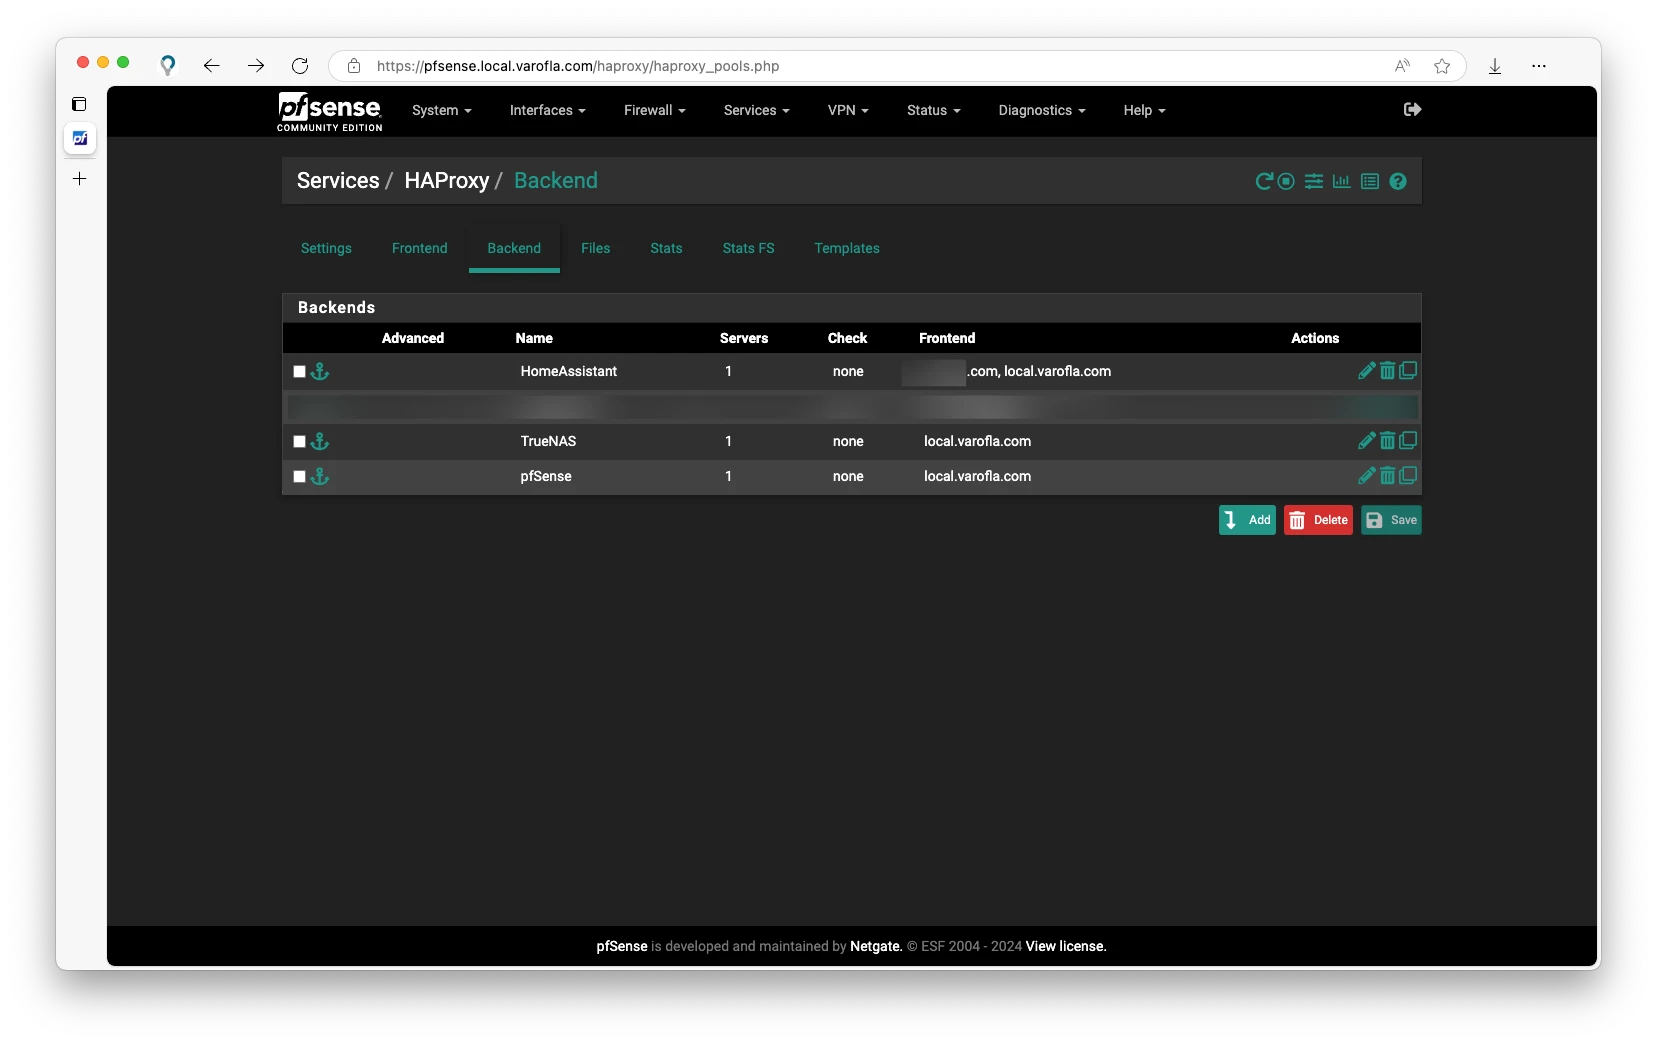
Task: Click the logout icon in the navbar
Action: [1412, 110]
